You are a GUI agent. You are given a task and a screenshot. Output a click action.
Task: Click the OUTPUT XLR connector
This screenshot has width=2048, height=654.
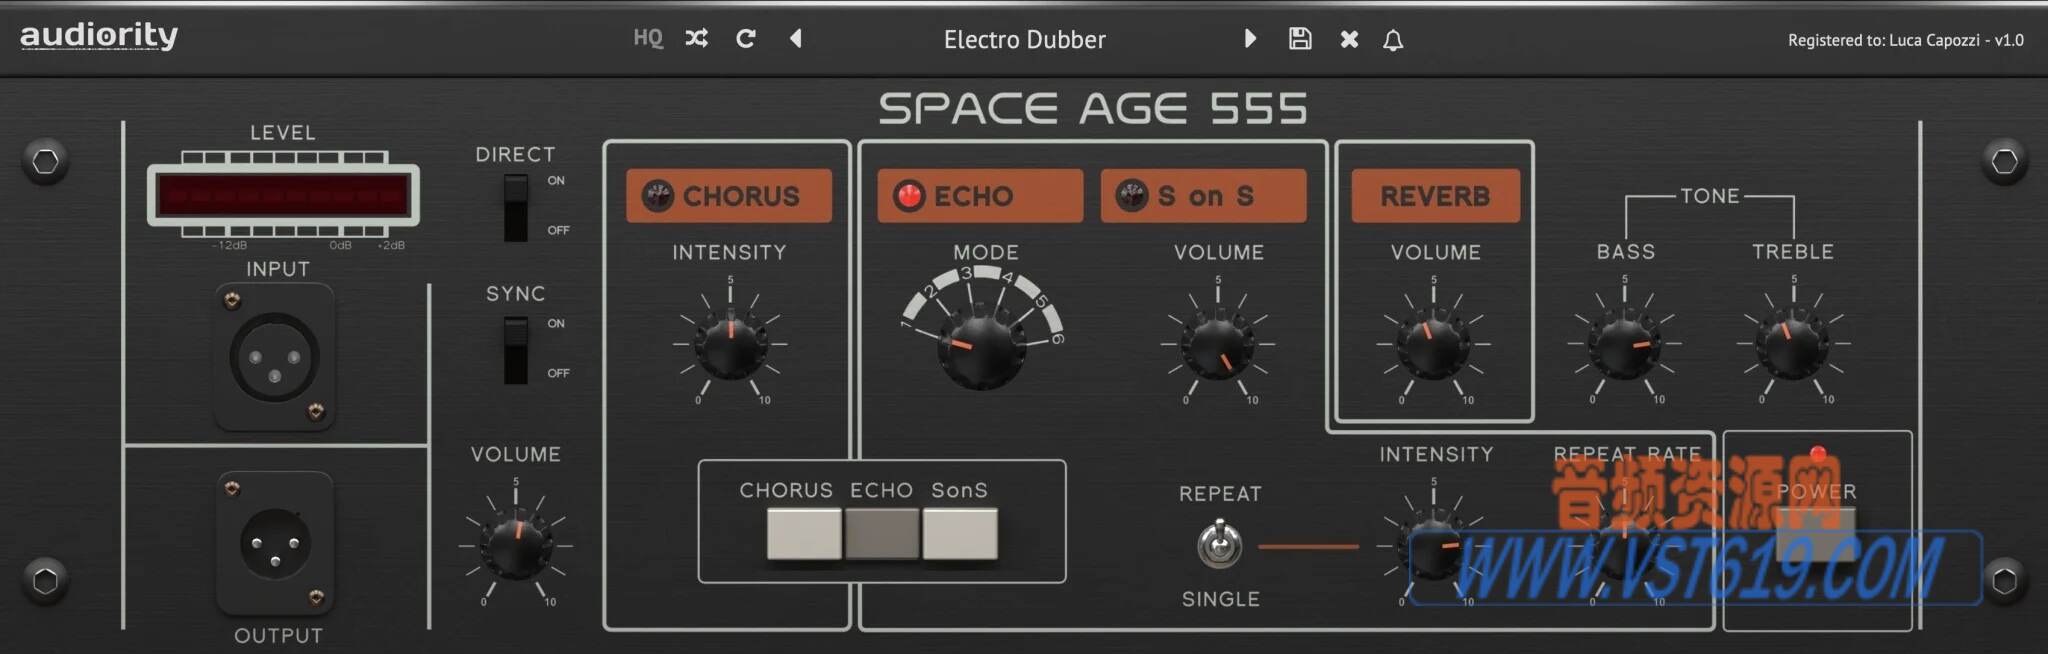pyautogui.click(x=275, y=544)
